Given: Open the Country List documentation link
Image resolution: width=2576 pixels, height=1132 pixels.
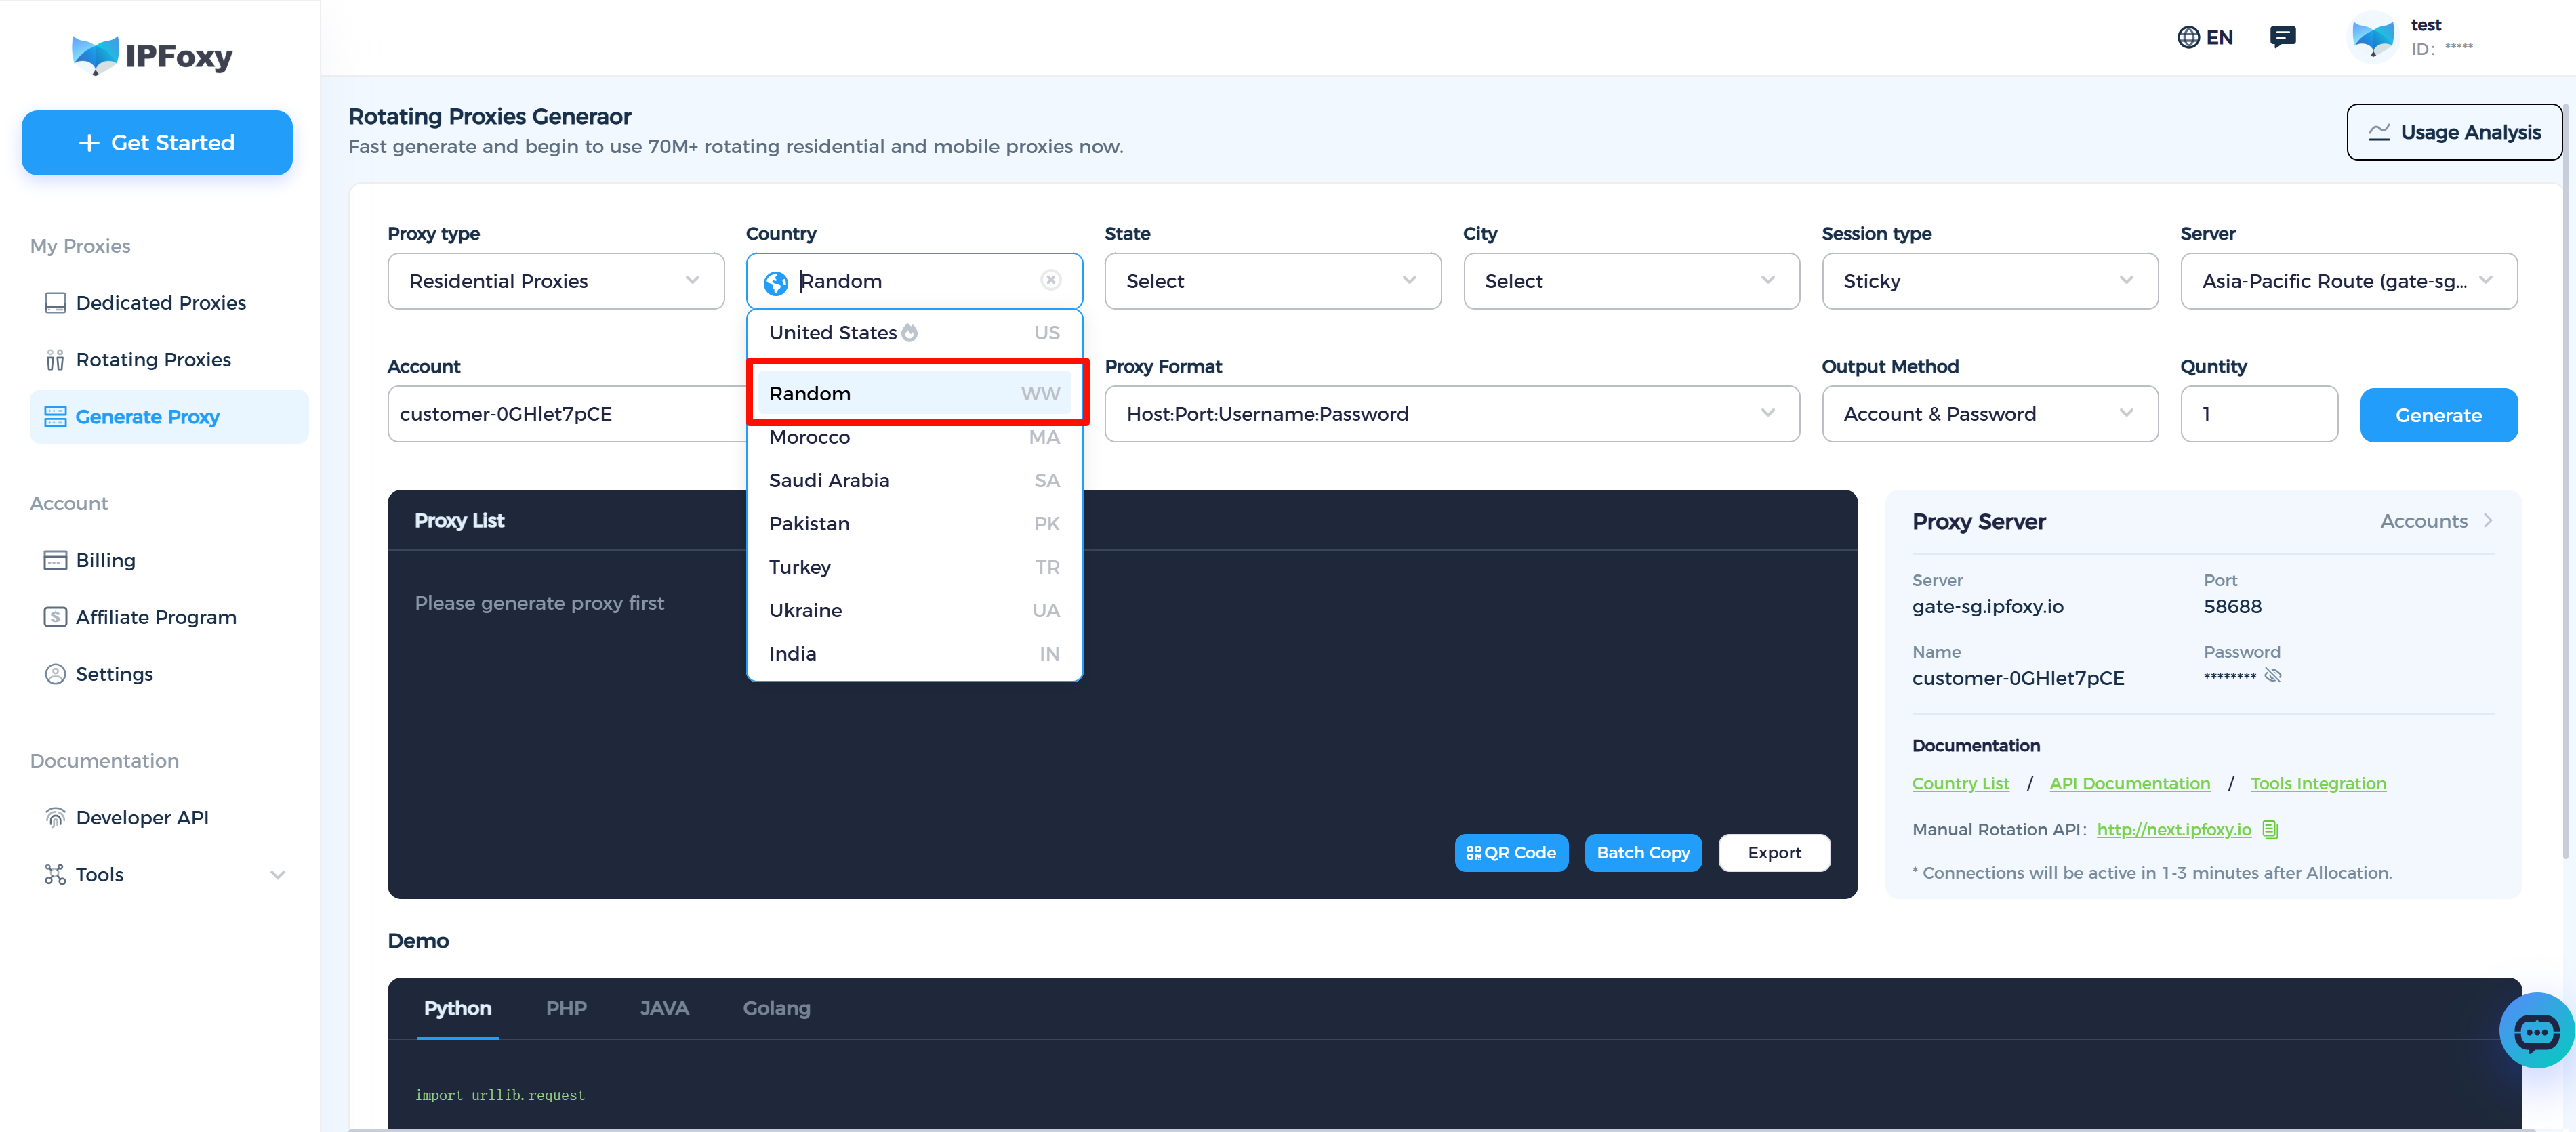Looking at the screenshot, I should click(1960, 783).
